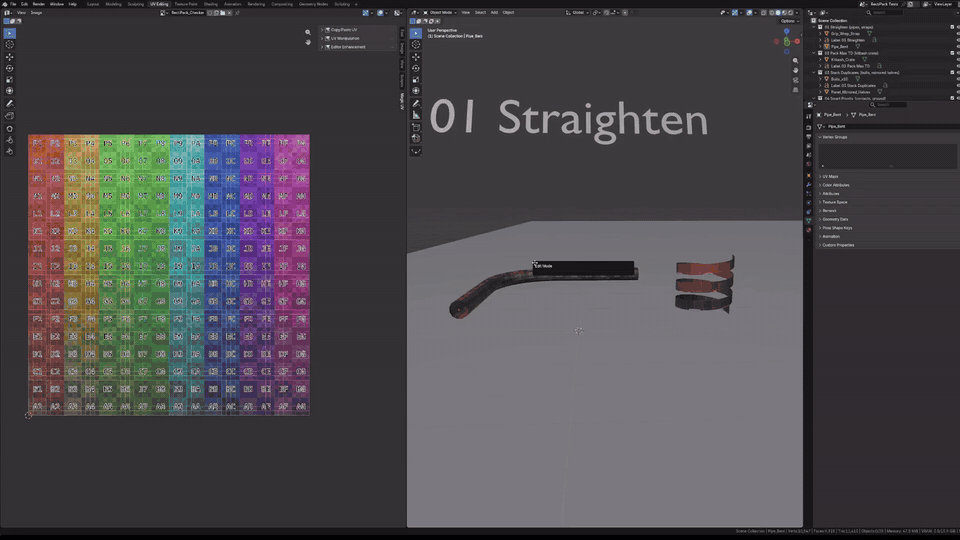Select the 3D viewport Select Box tool
960x540 pixels.
tap(416, 33)
